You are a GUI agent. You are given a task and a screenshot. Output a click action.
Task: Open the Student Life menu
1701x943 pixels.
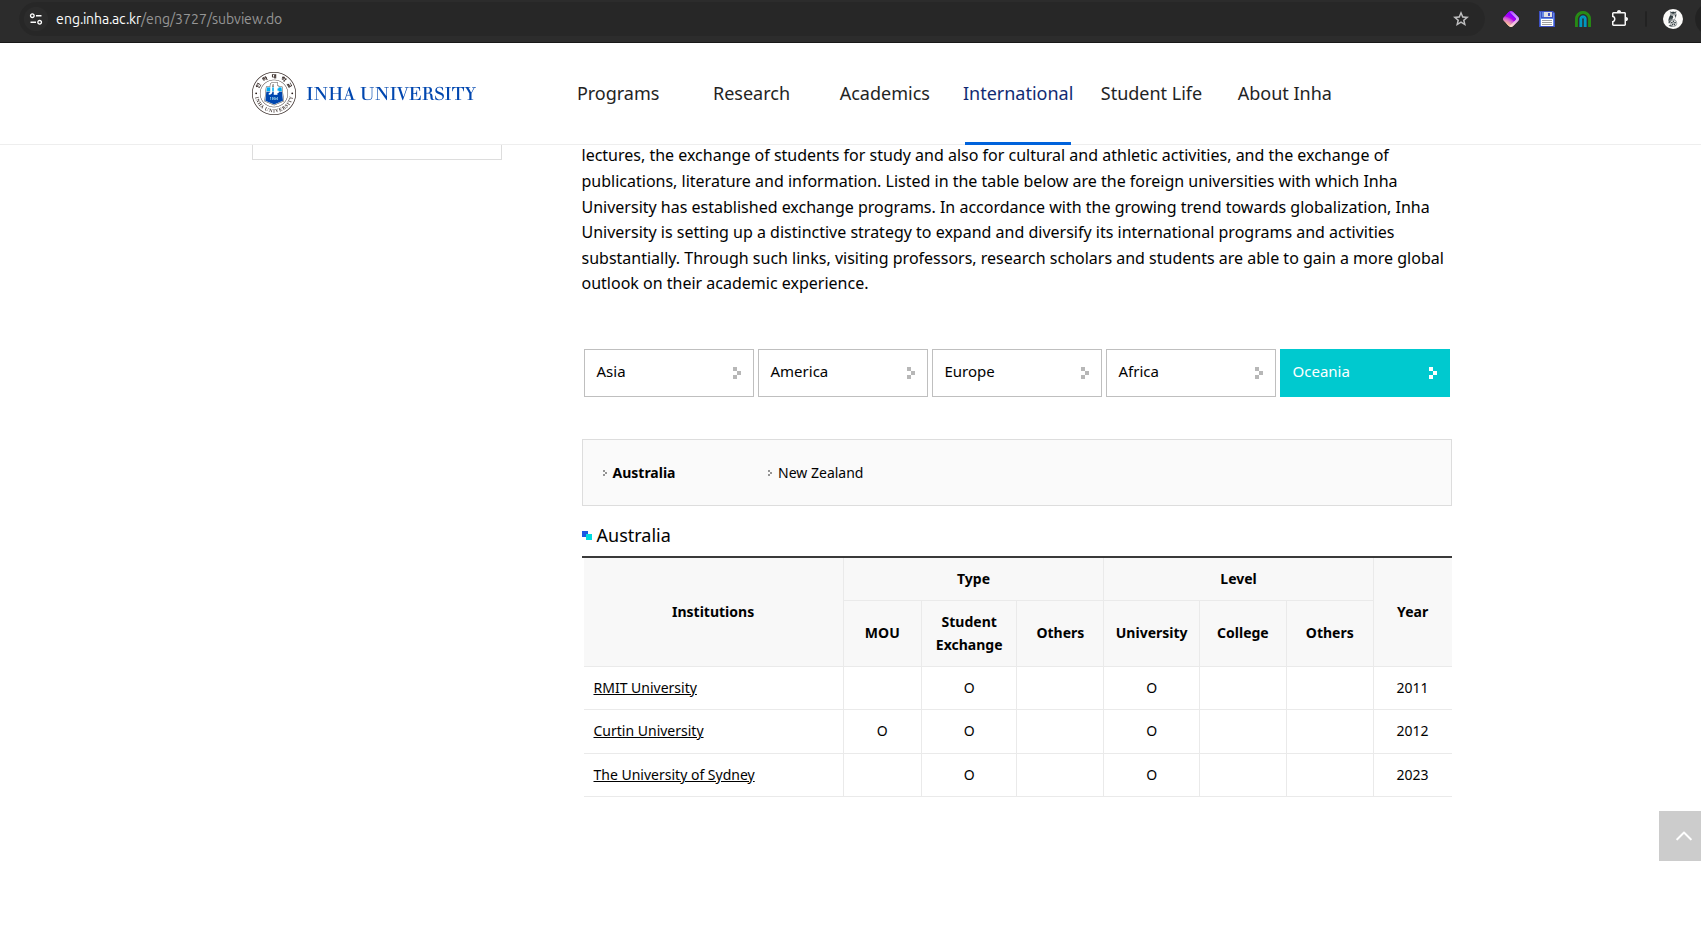1151,93
